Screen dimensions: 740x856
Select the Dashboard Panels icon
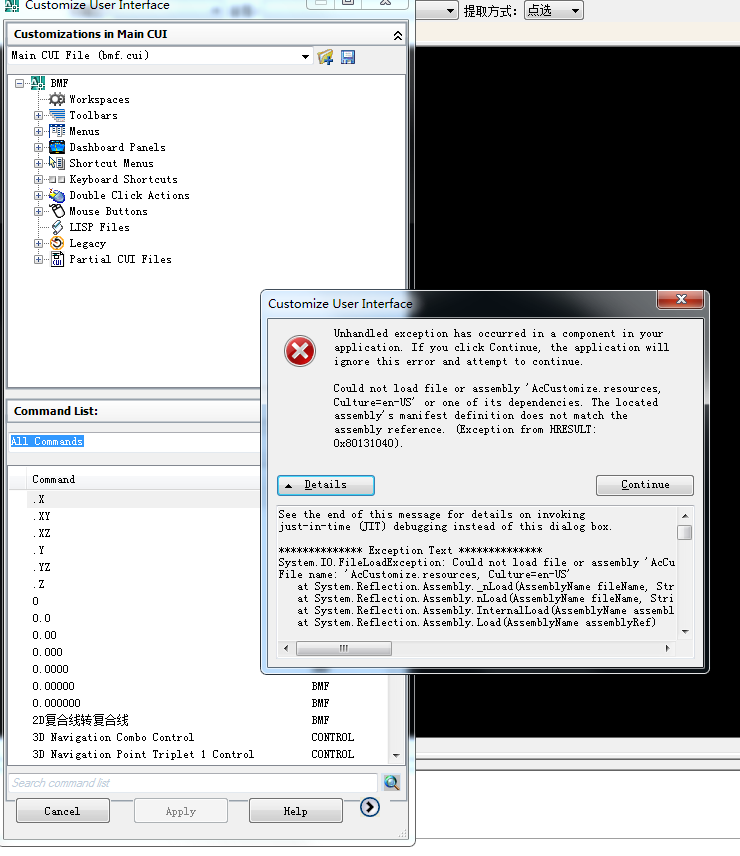pos(57,147)
